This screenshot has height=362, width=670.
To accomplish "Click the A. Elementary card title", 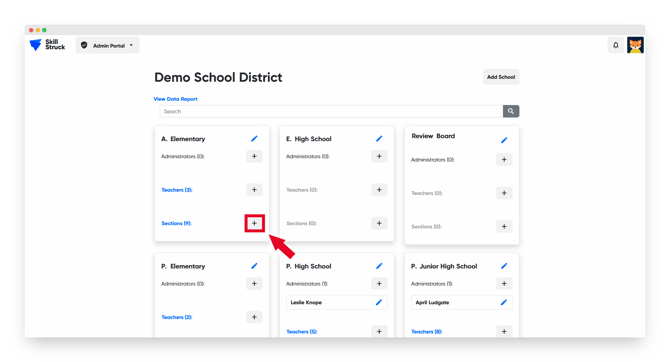I will (183, 139).
